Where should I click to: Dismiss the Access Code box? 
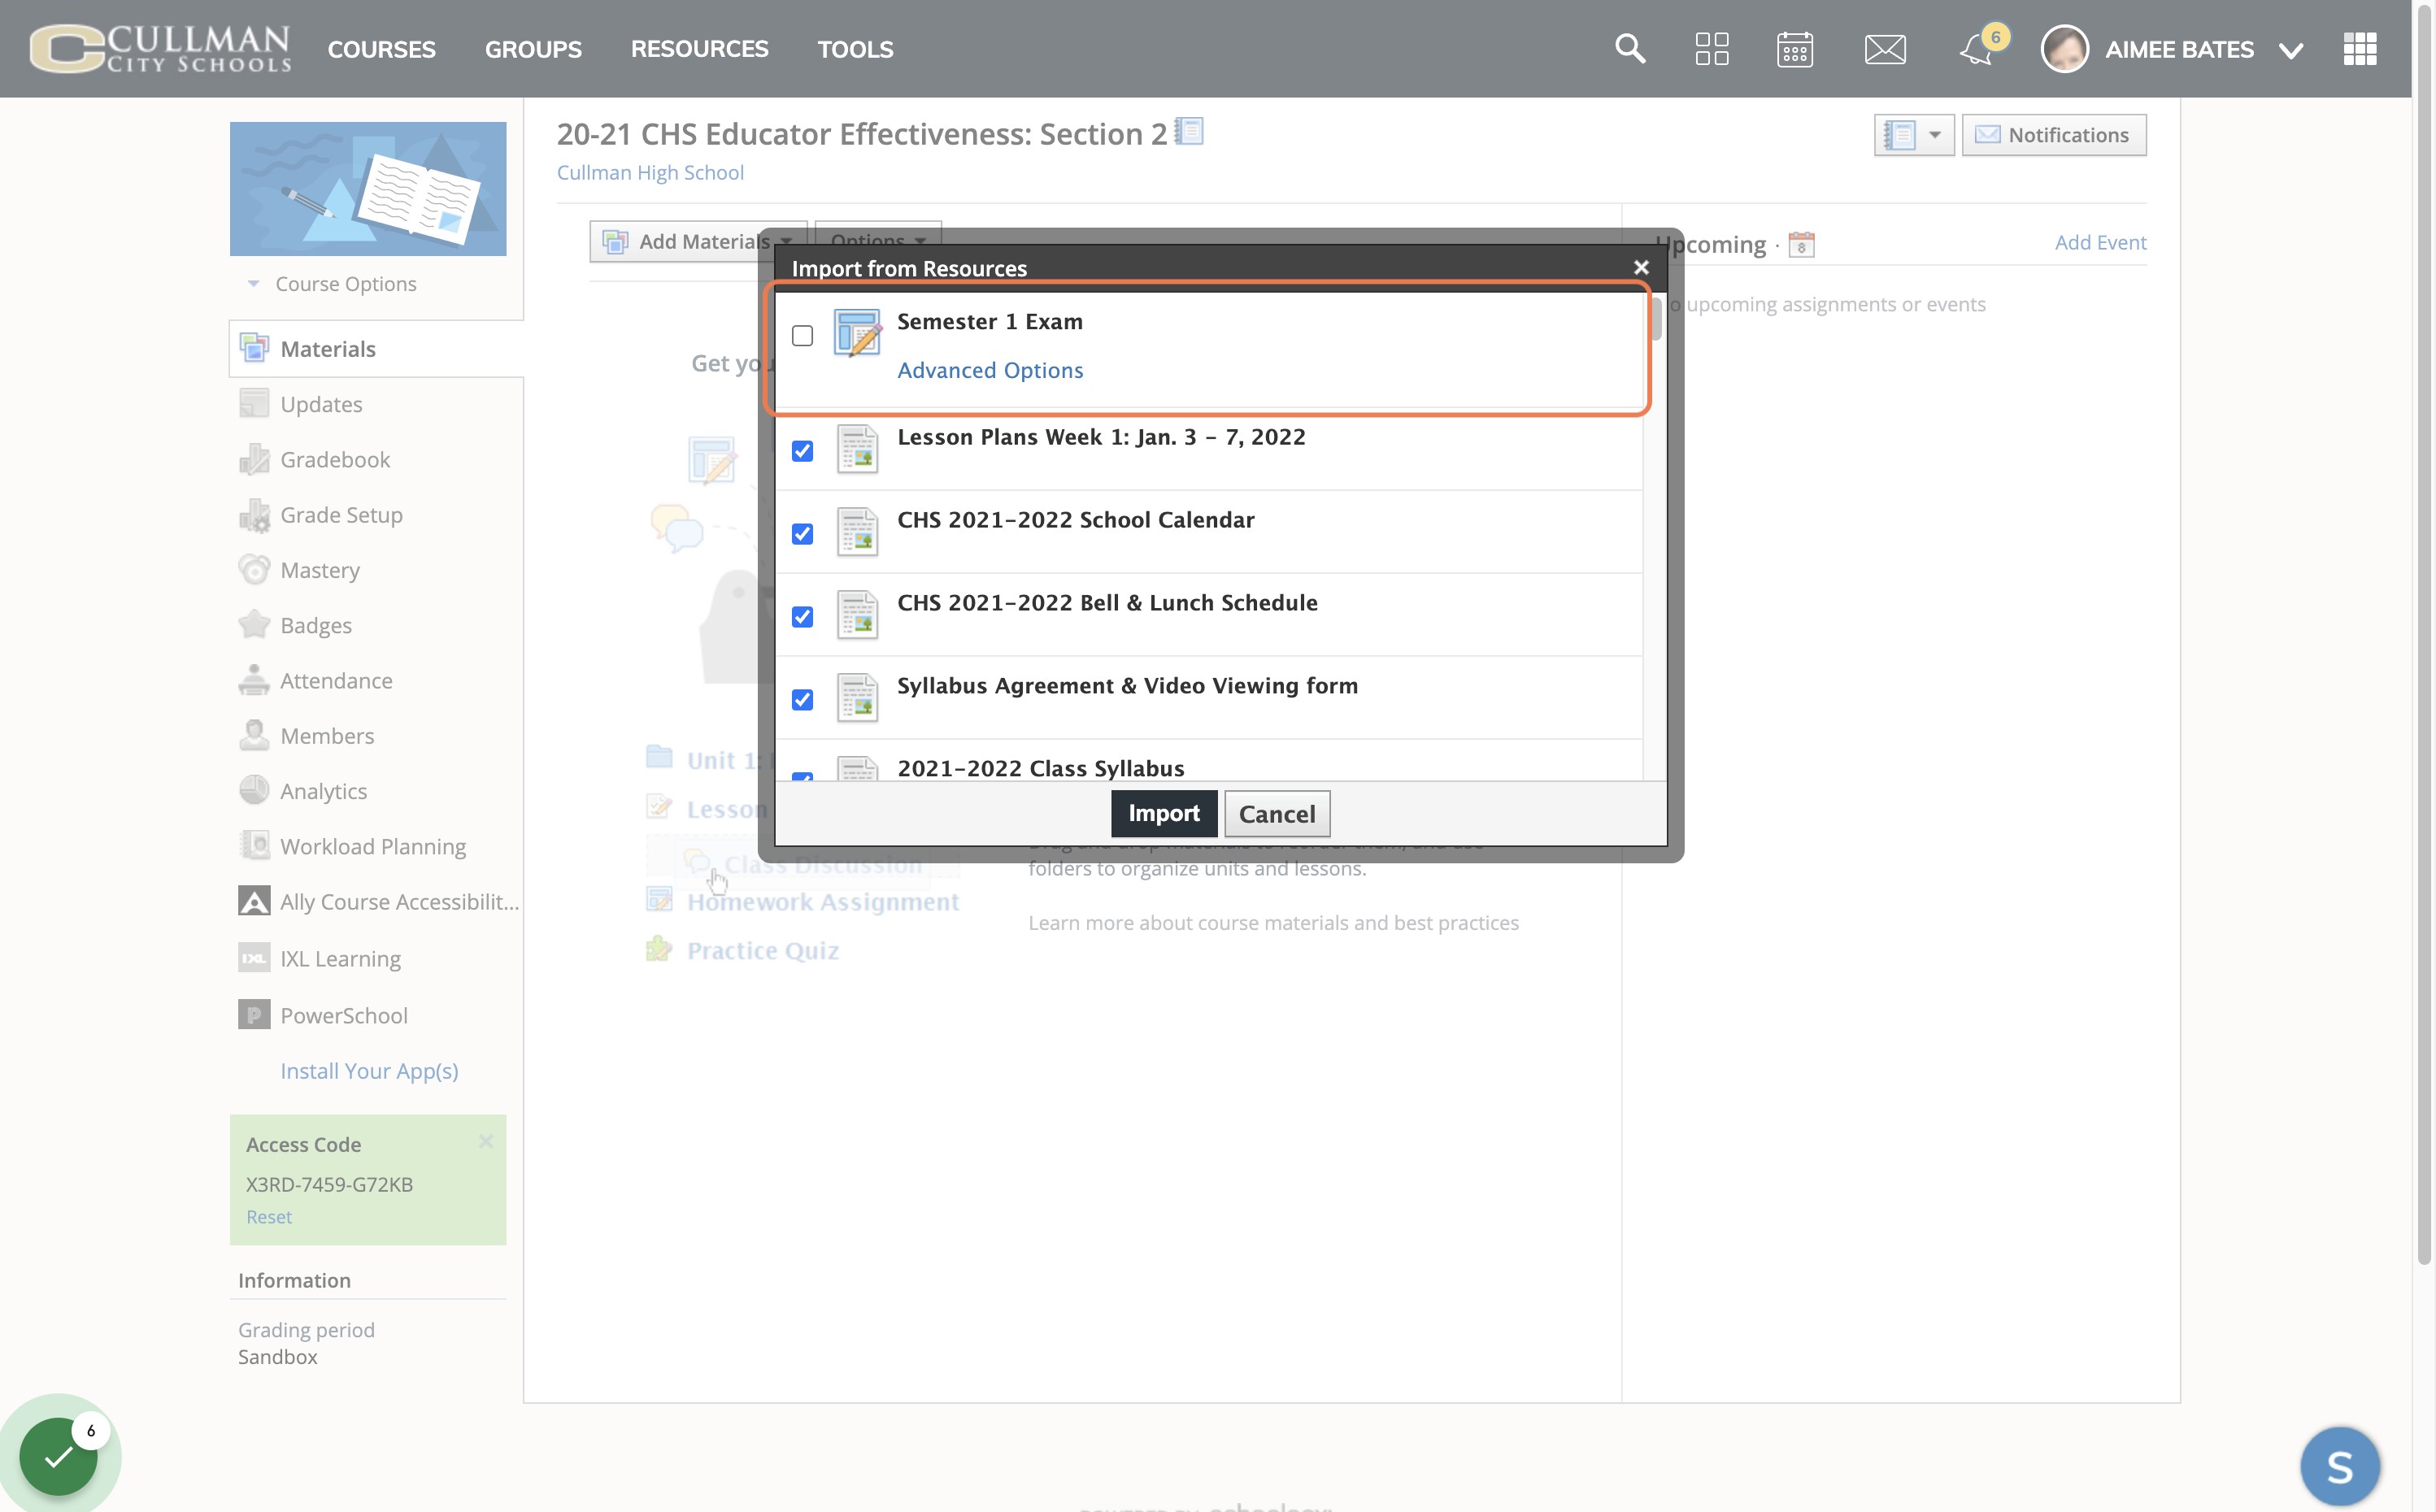[x=486, y=1141]
